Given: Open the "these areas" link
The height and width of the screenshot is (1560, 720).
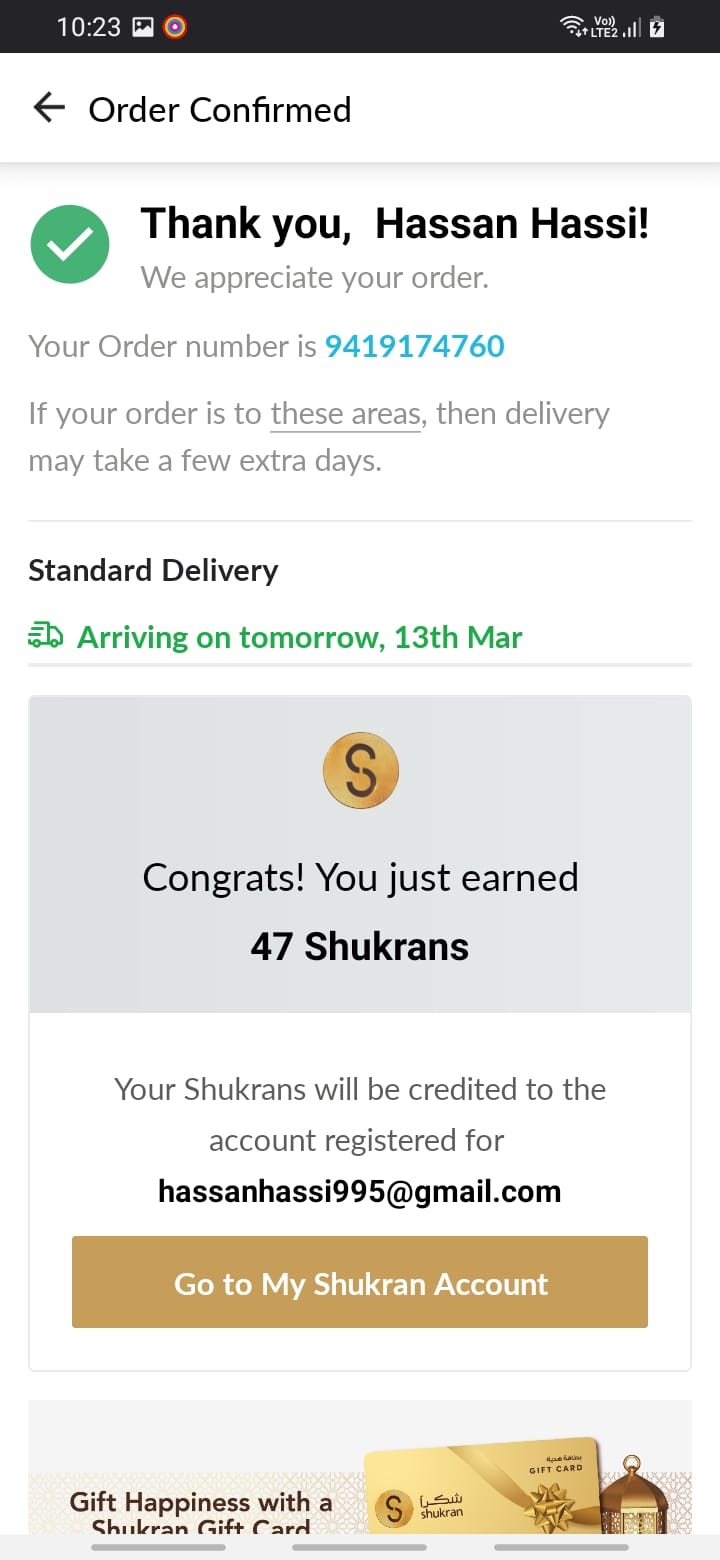Looking at the screenshot, I should tap(346, 413).
